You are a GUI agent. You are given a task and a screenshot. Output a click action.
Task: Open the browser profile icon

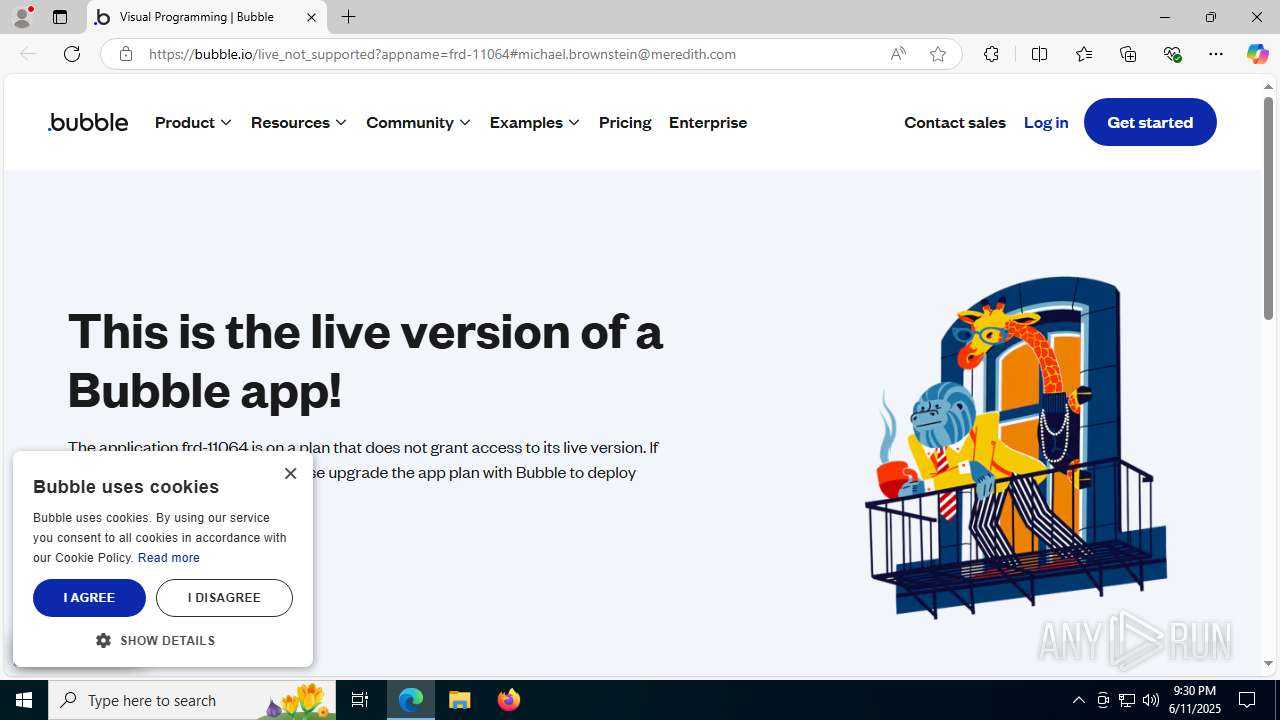point(22,17)
